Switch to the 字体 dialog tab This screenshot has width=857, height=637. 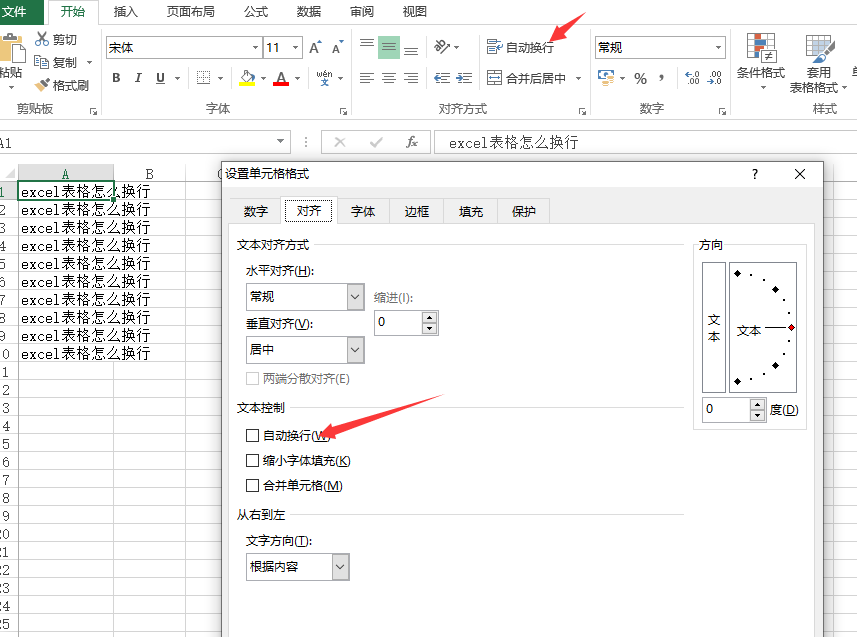click(363, 212)
